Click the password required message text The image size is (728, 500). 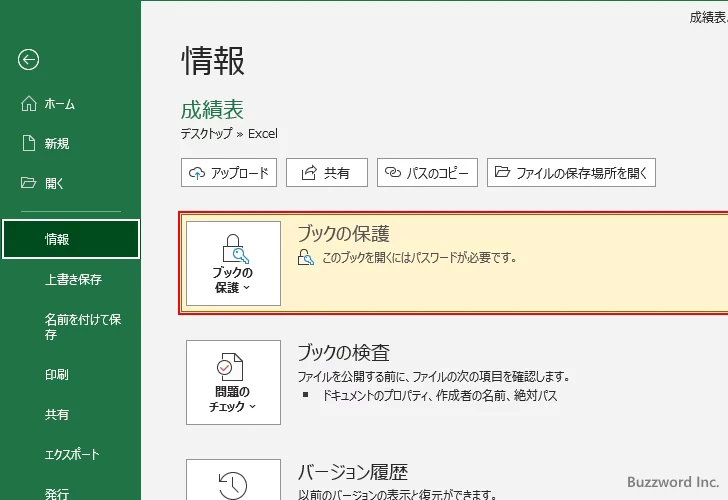tap(420, 257)
